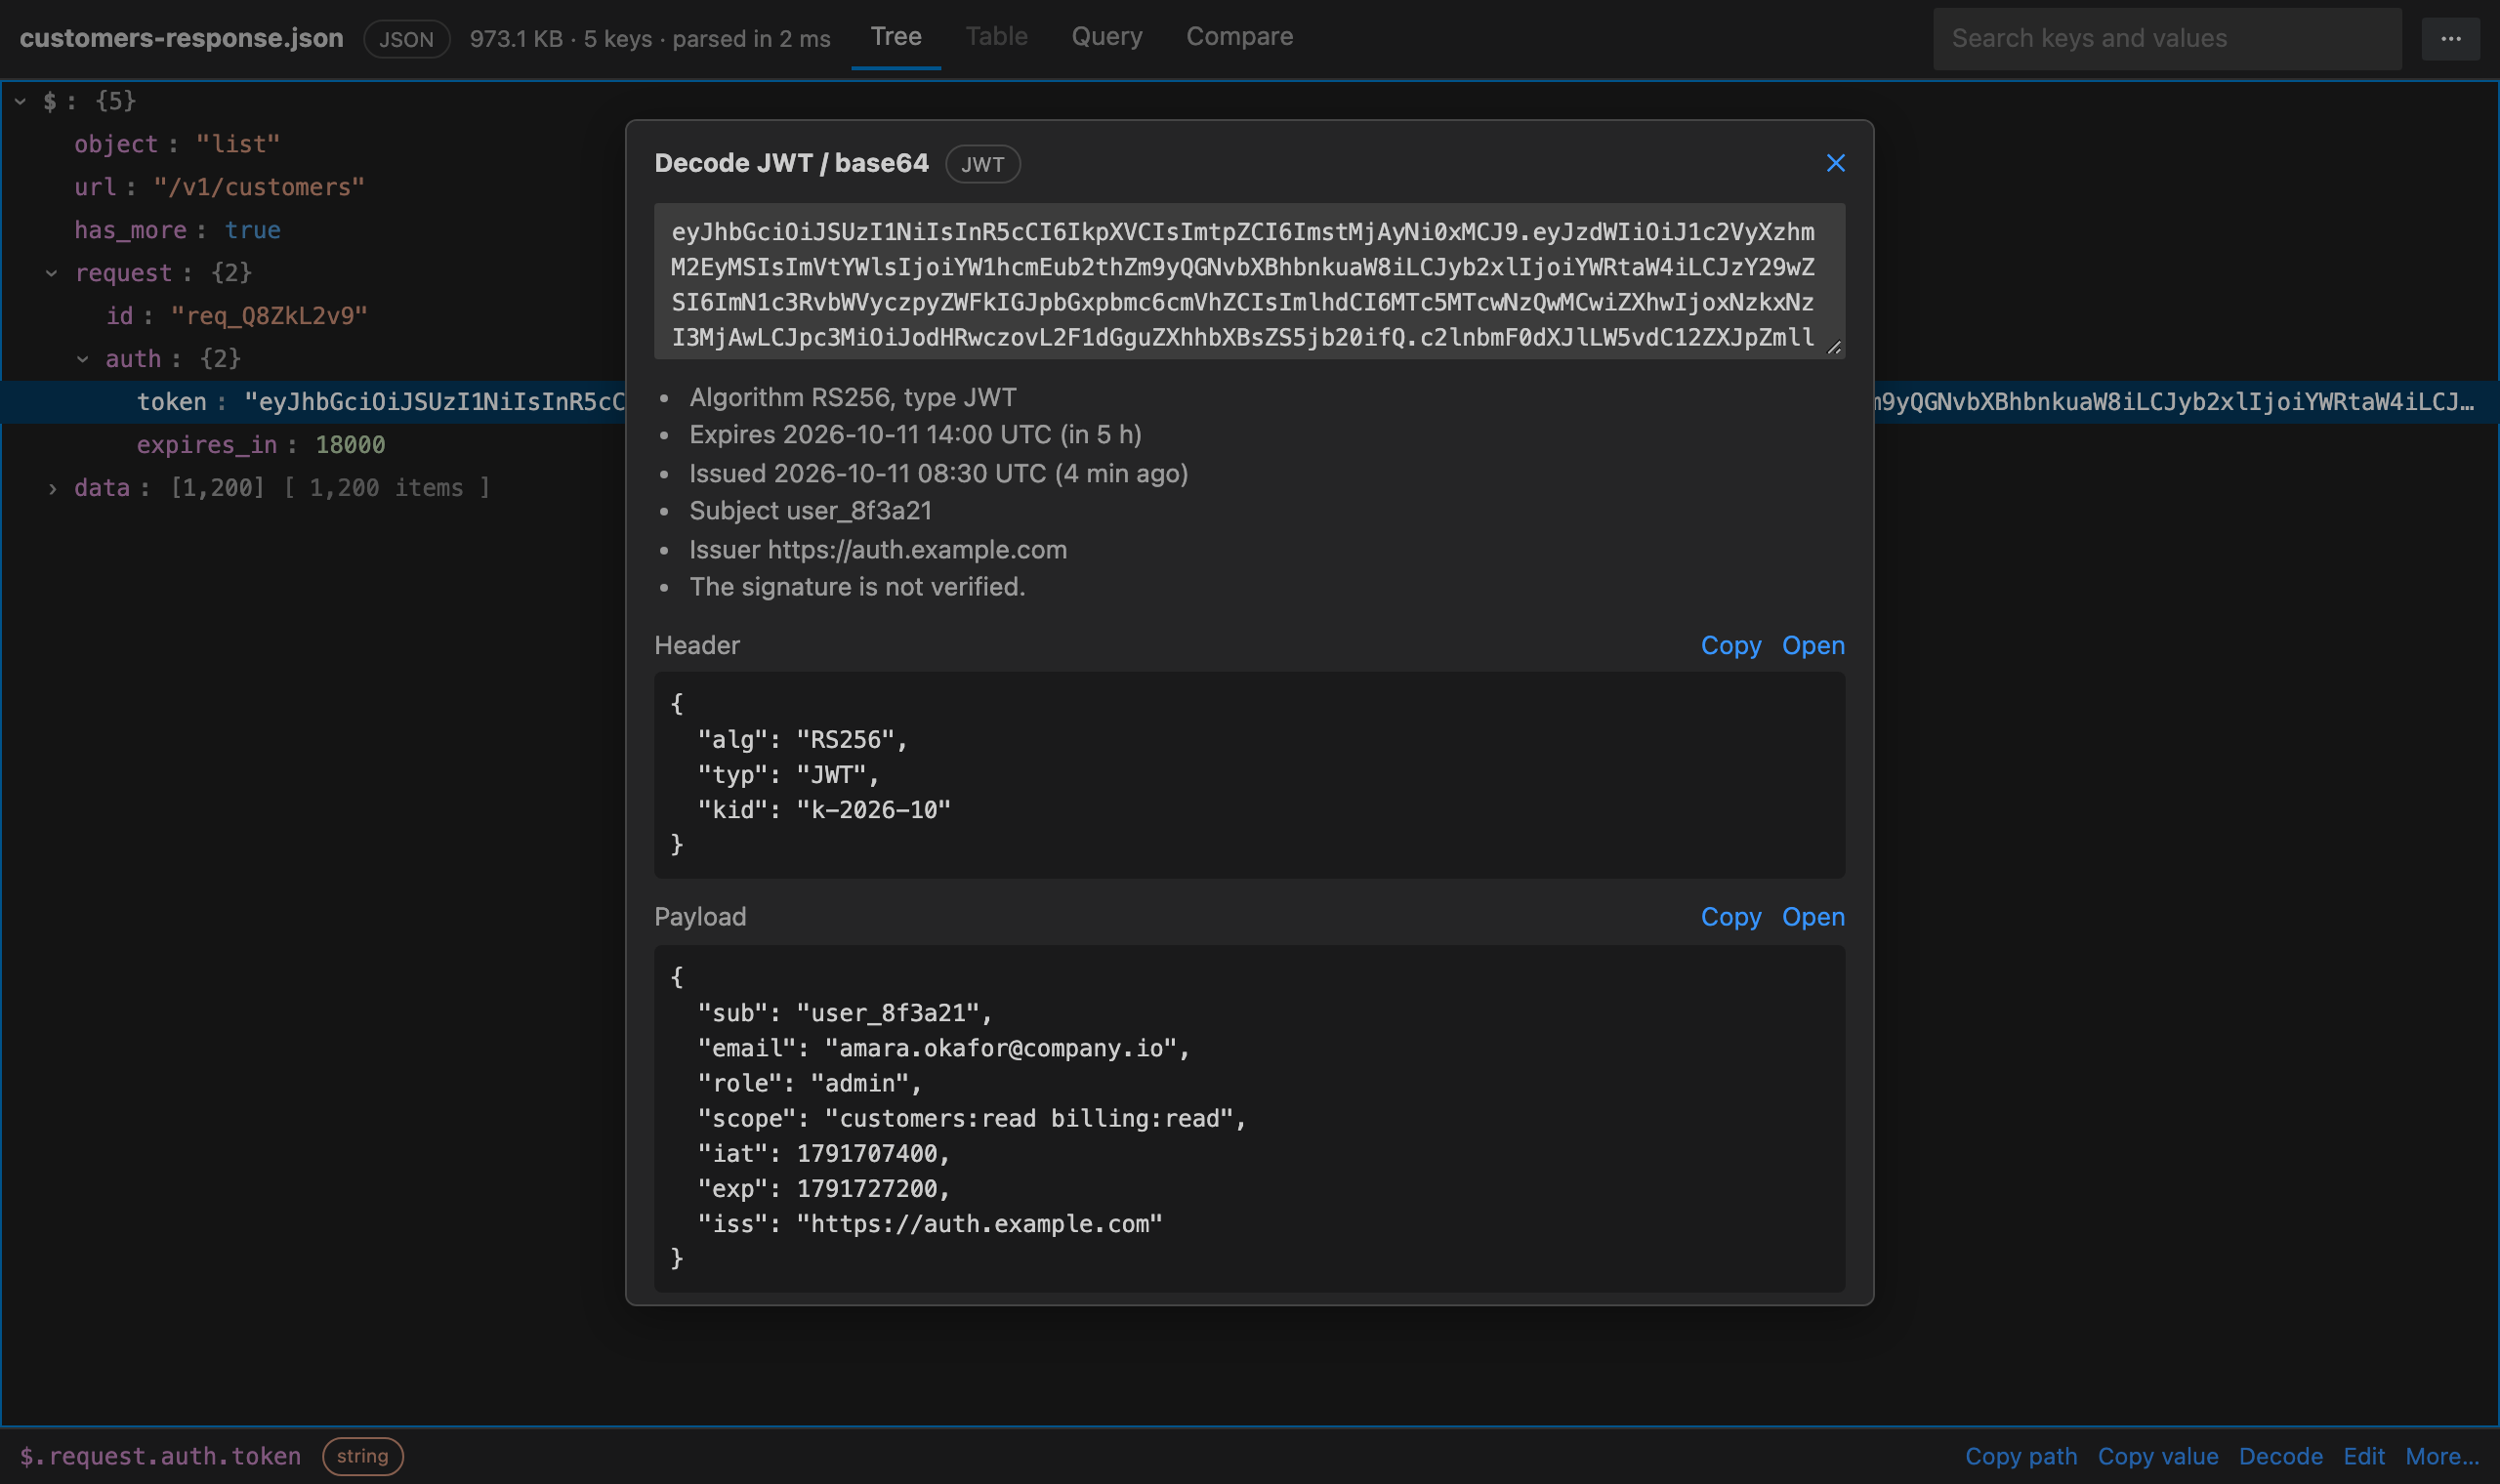Click the string type badge
2500x1484 pixels.
362,1456
